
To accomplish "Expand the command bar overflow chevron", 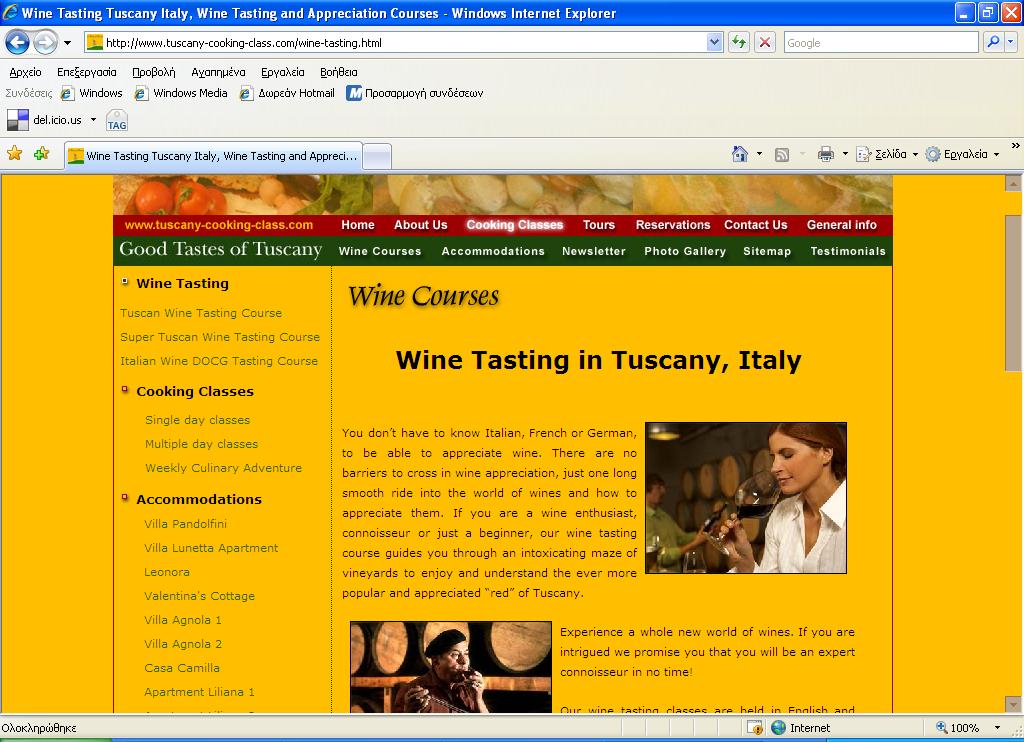I will [1016, 146].
